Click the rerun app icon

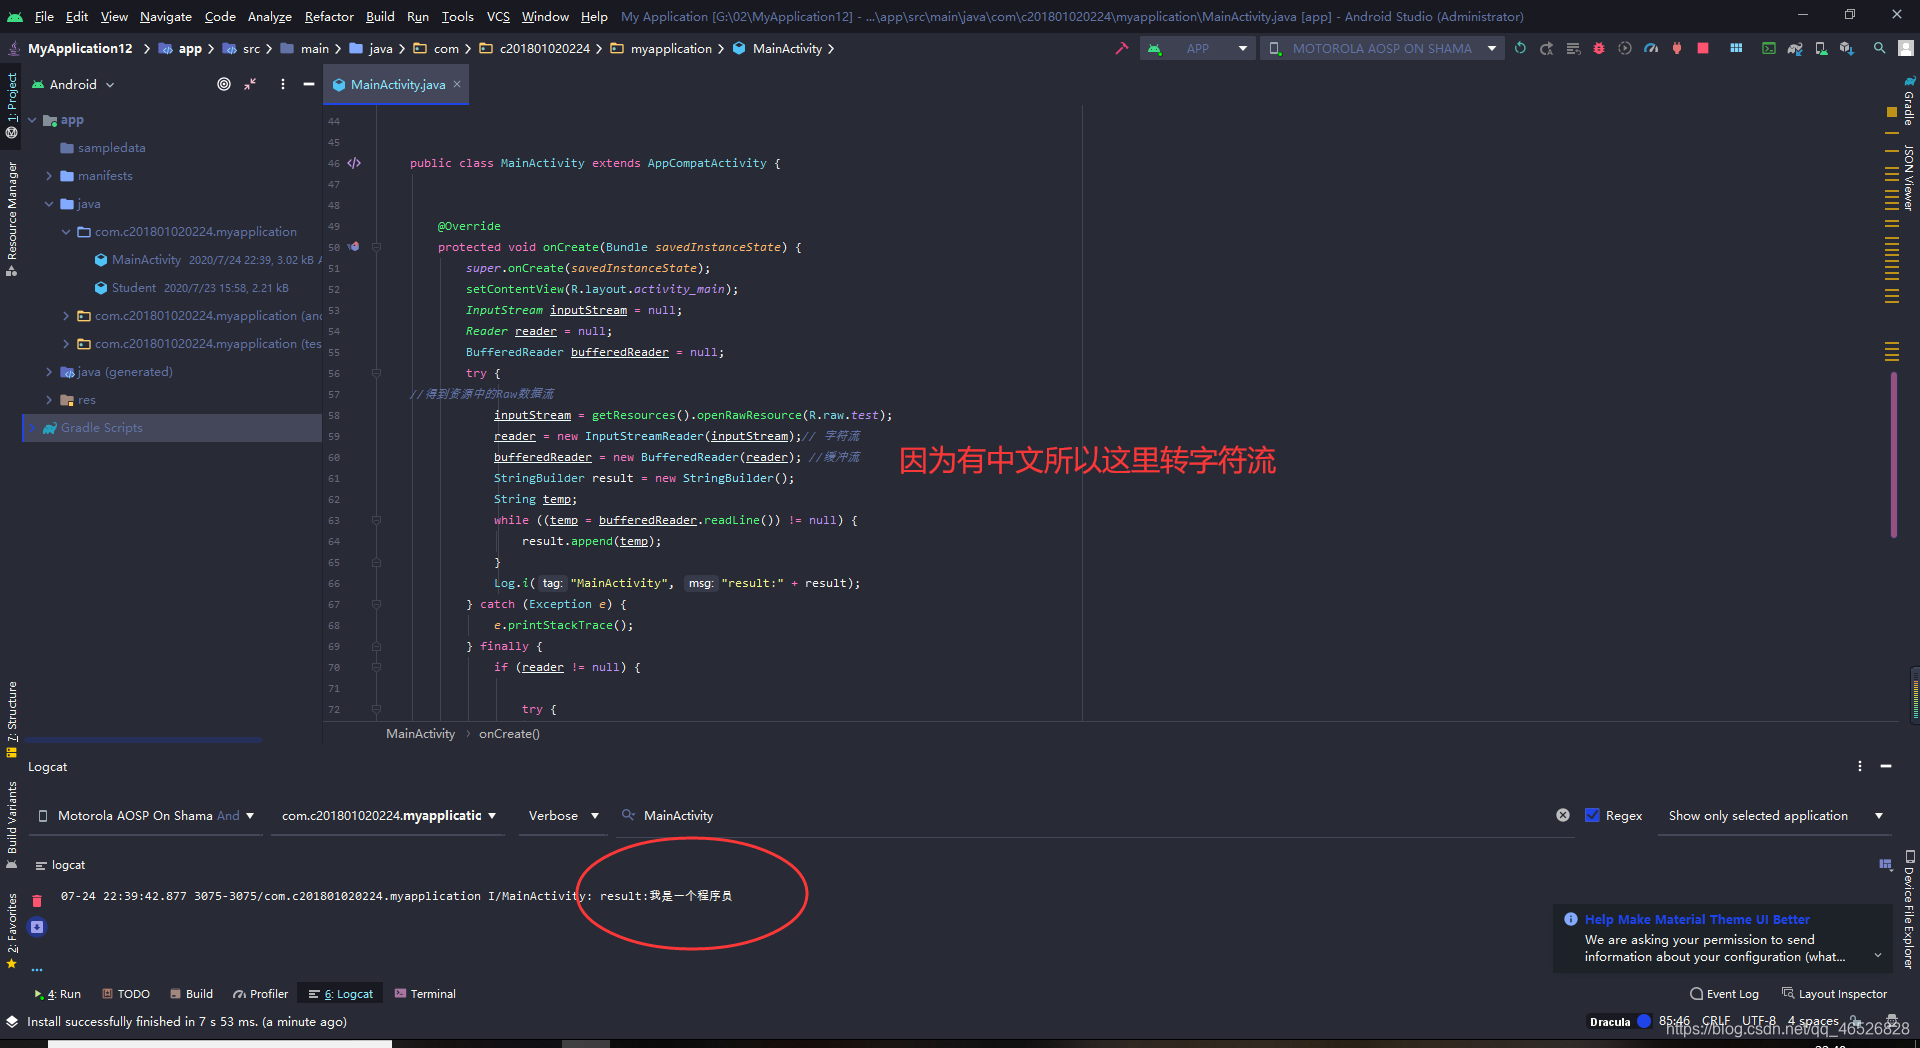point(1520,48)
